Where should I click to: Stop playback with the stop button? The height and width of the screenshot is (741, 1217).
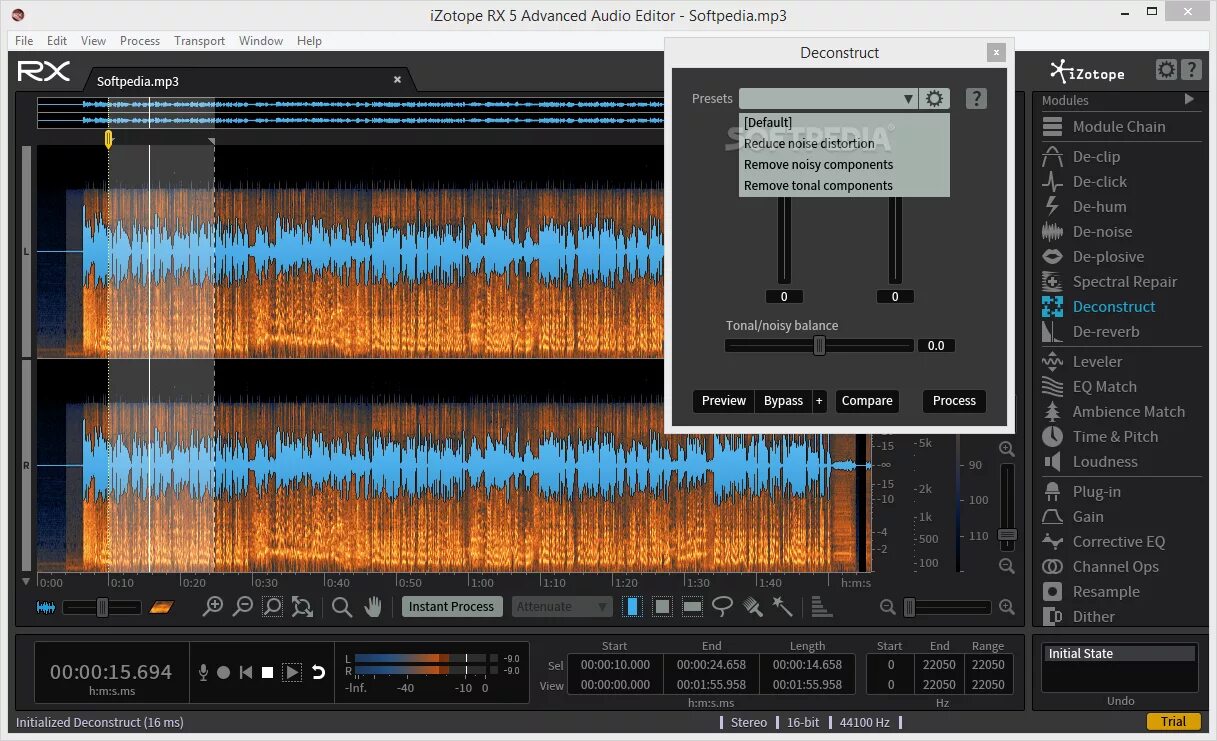click(268, 672)
